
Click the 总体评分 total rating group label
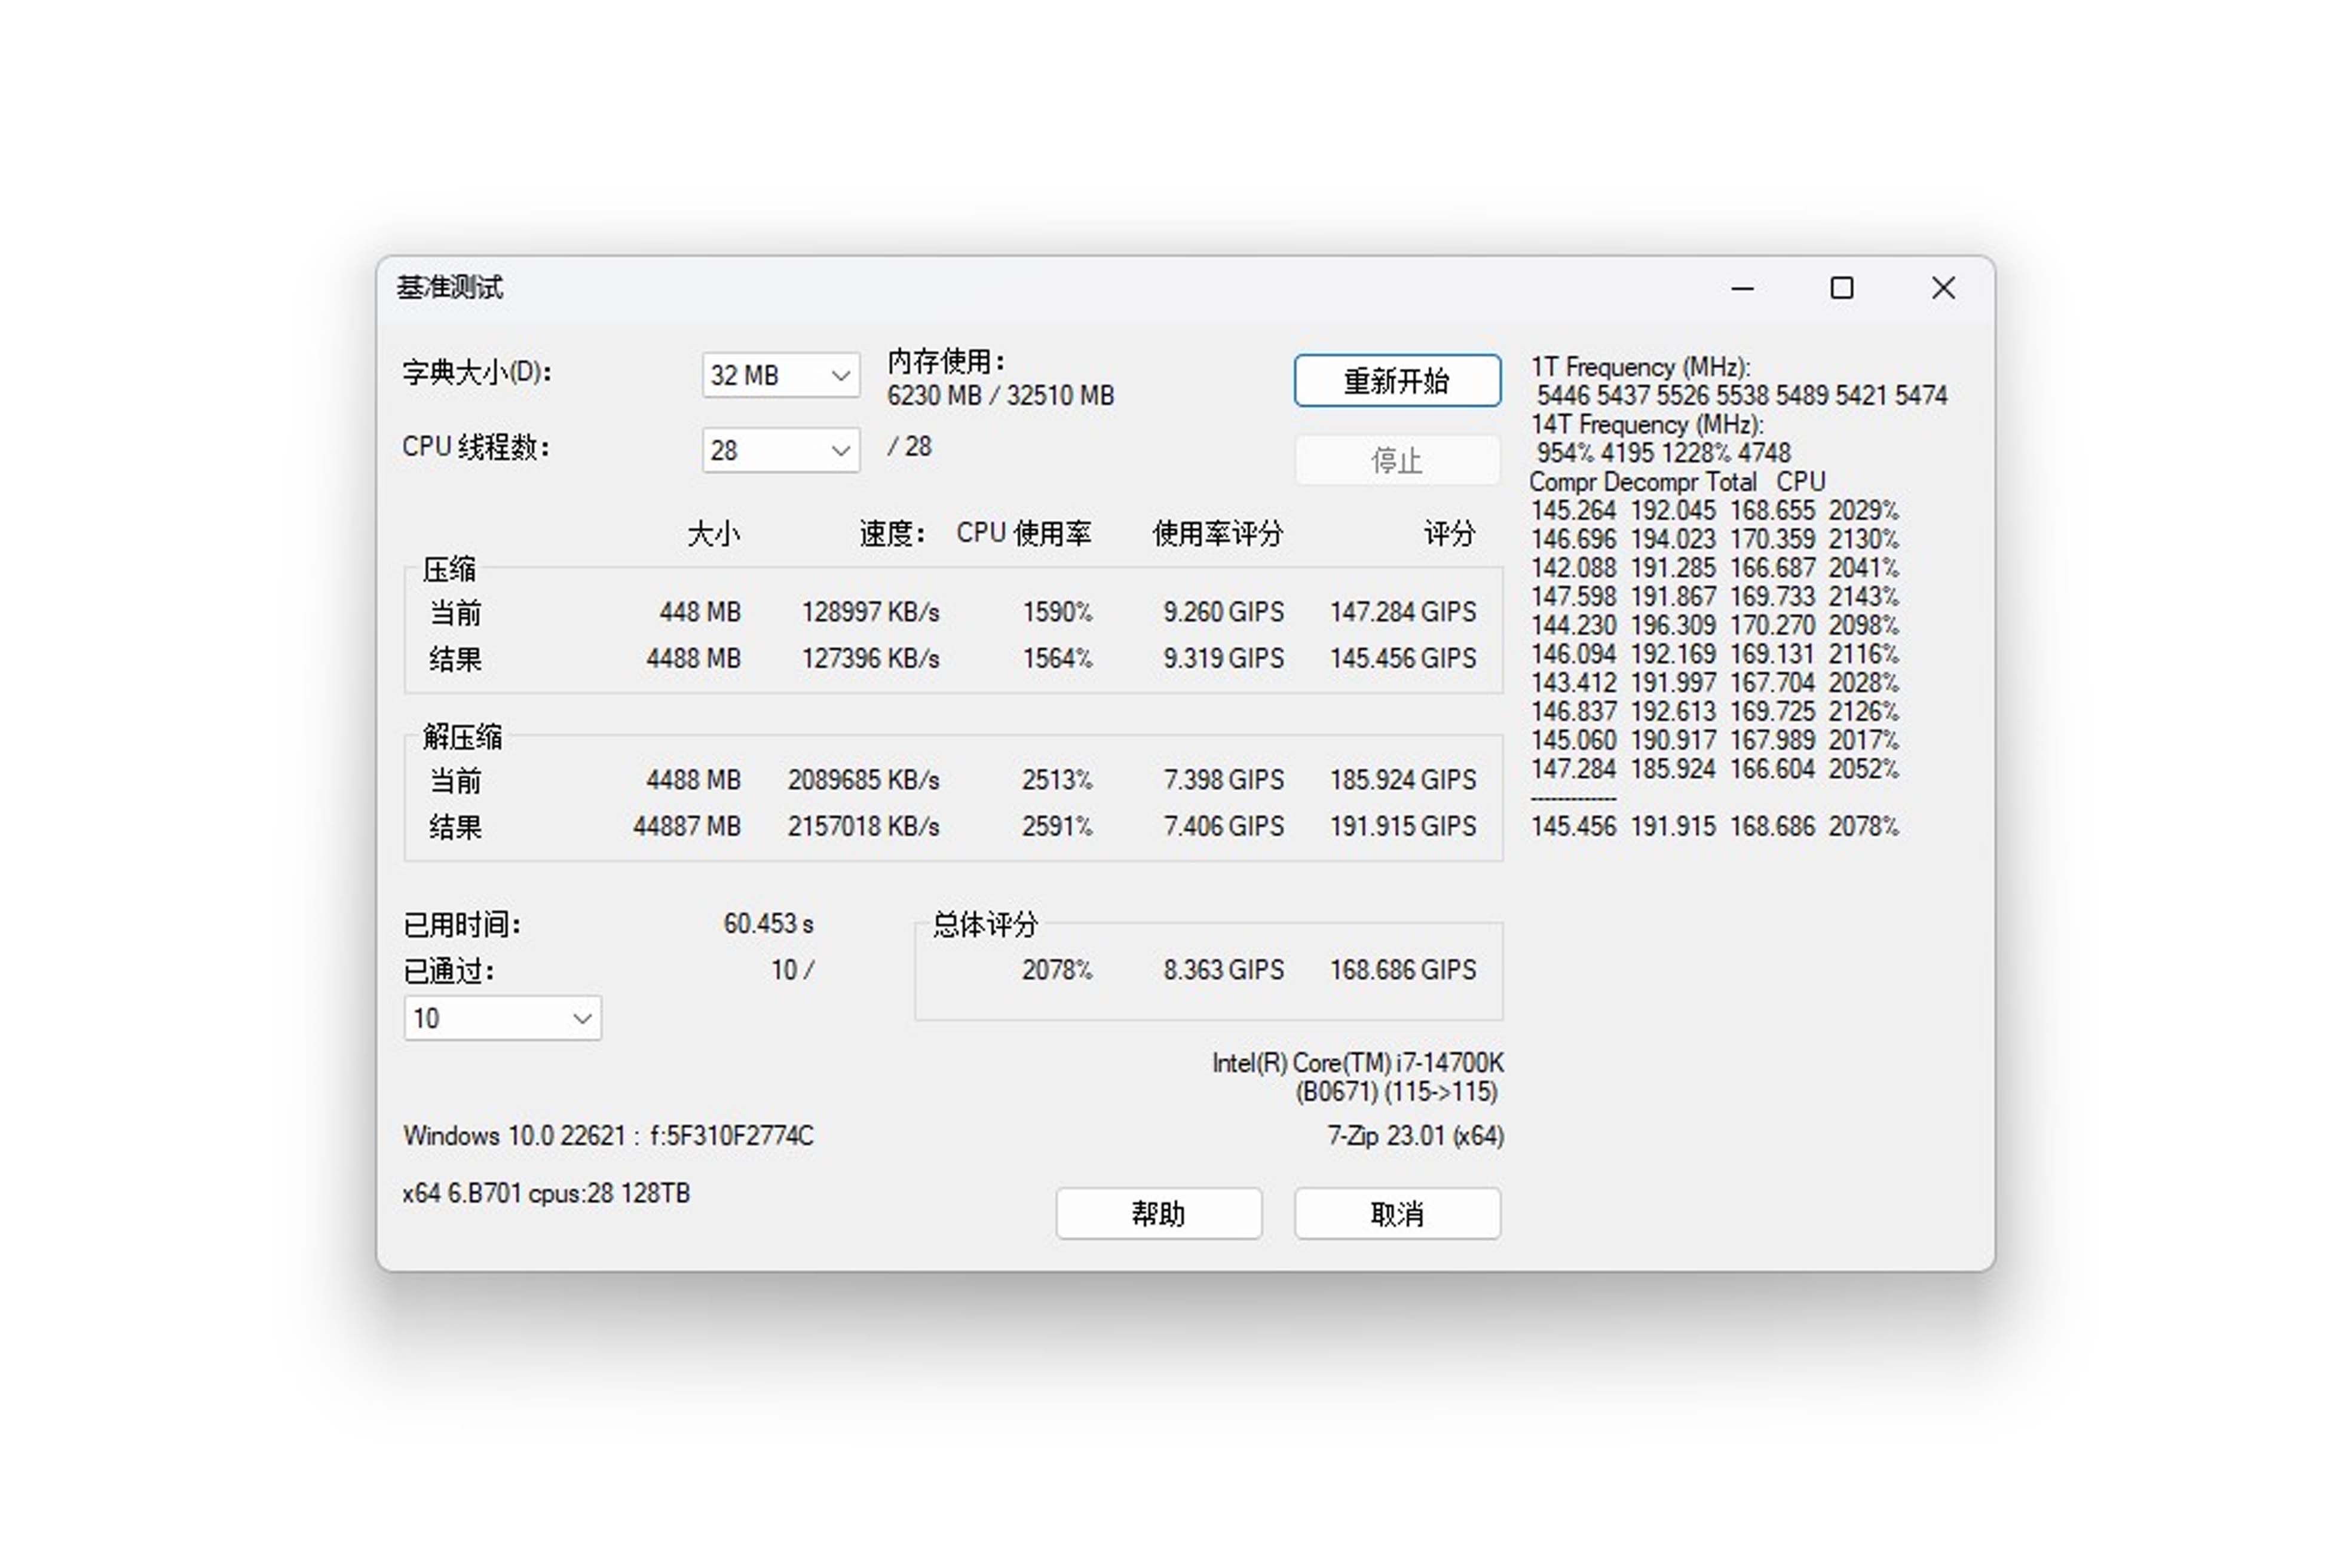(x=986, y=924)
